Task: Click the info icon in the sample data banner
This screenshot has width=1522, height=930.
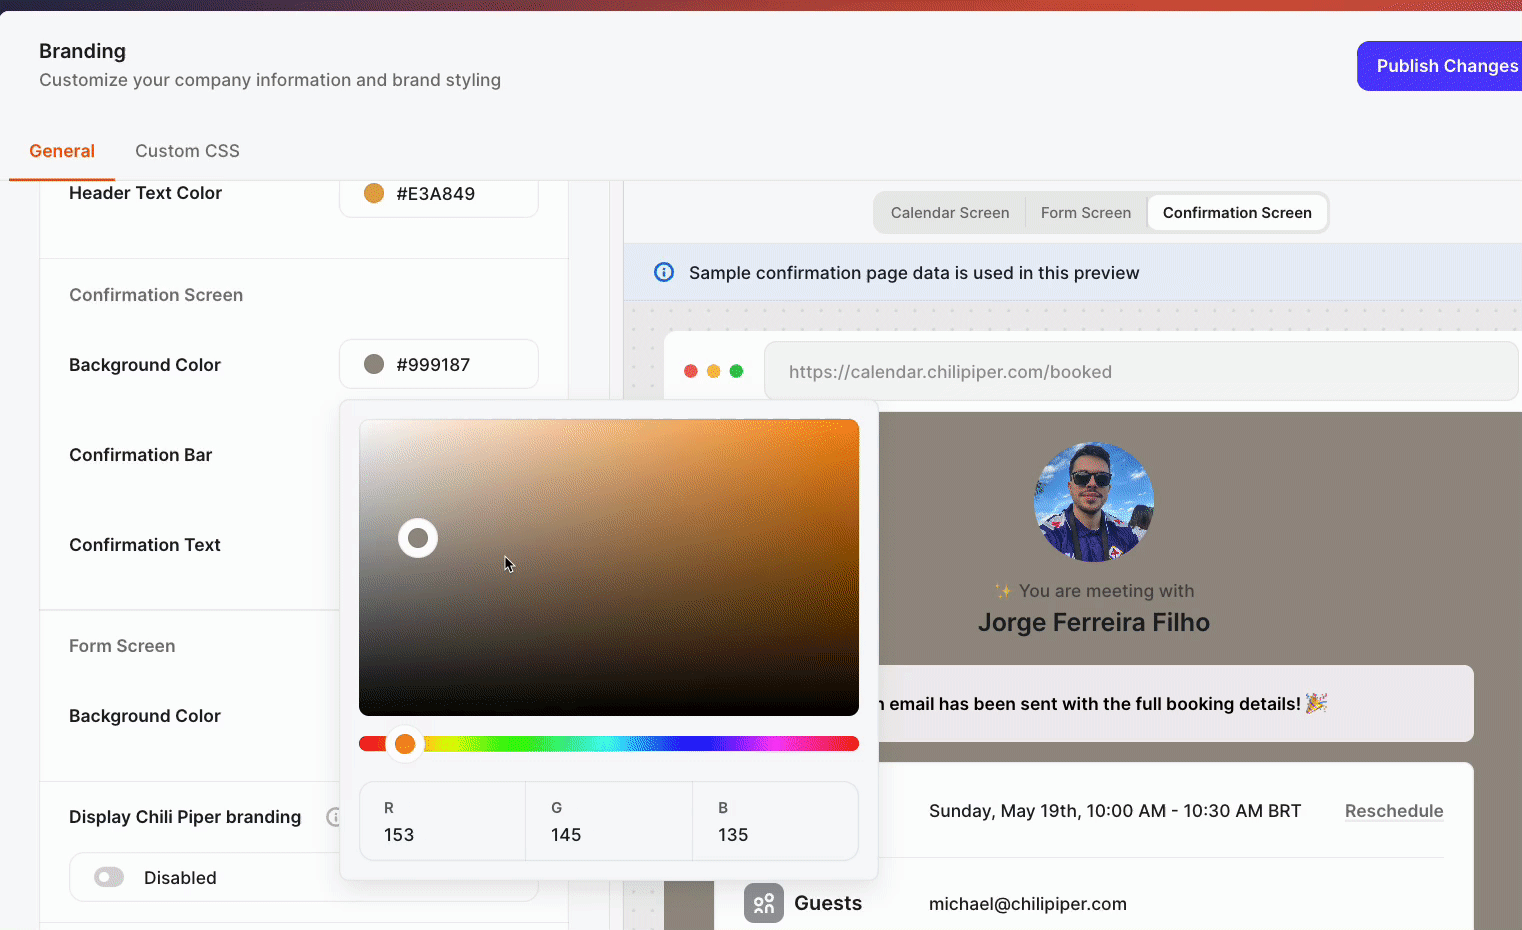Action: 664,272
